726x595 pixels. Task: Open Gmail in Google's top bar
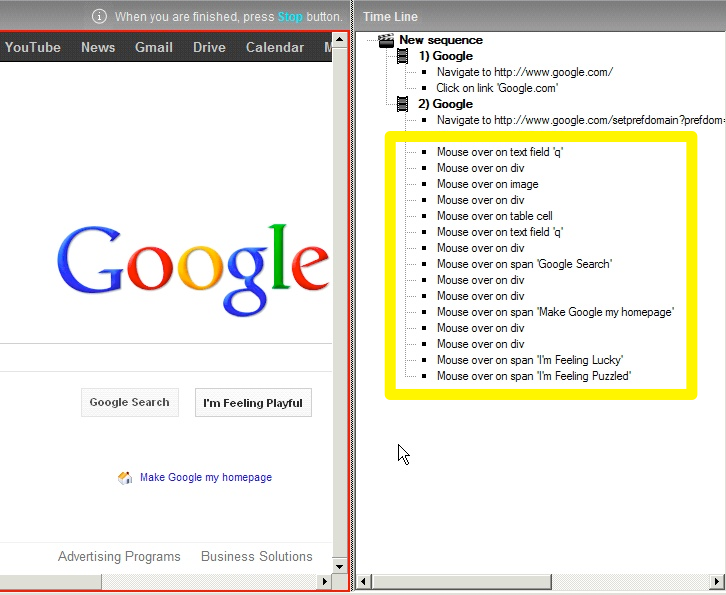click(x=154, y=47)
